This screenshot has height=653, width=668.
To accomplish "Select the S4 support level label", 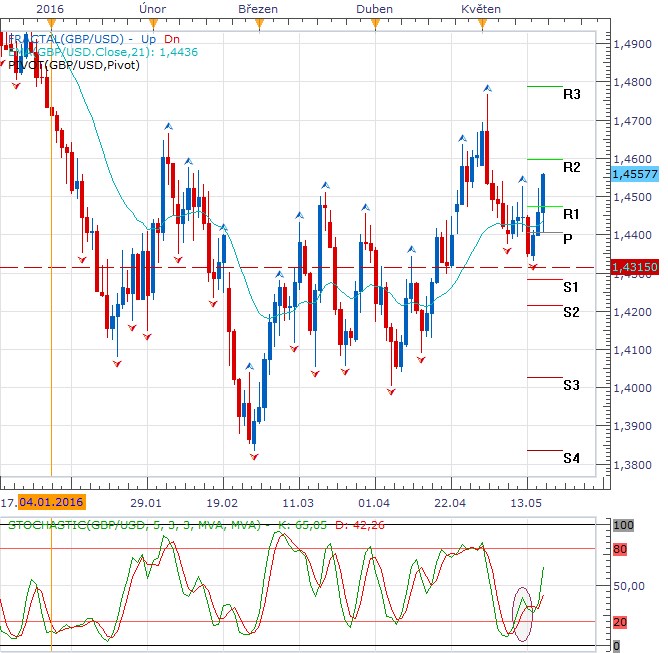I will point(570,459).
